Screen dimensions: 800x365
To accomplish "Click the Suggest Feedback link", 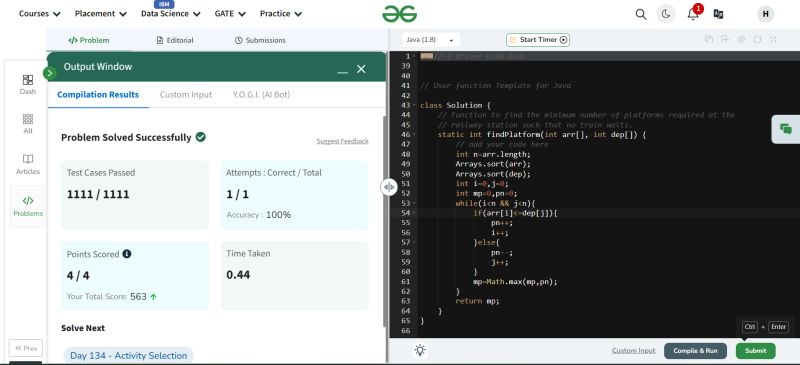I will pyautogui.click(x=342, y=141).
